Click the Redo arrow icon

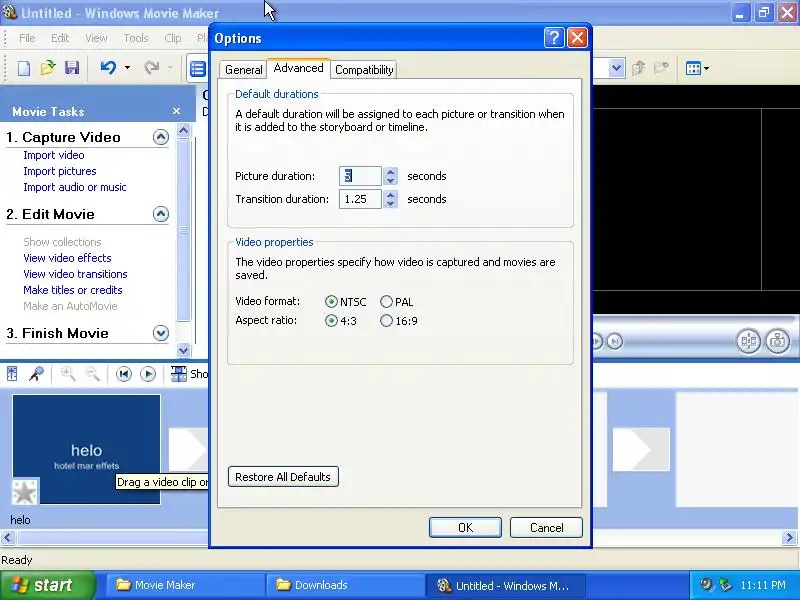point(152,67)
